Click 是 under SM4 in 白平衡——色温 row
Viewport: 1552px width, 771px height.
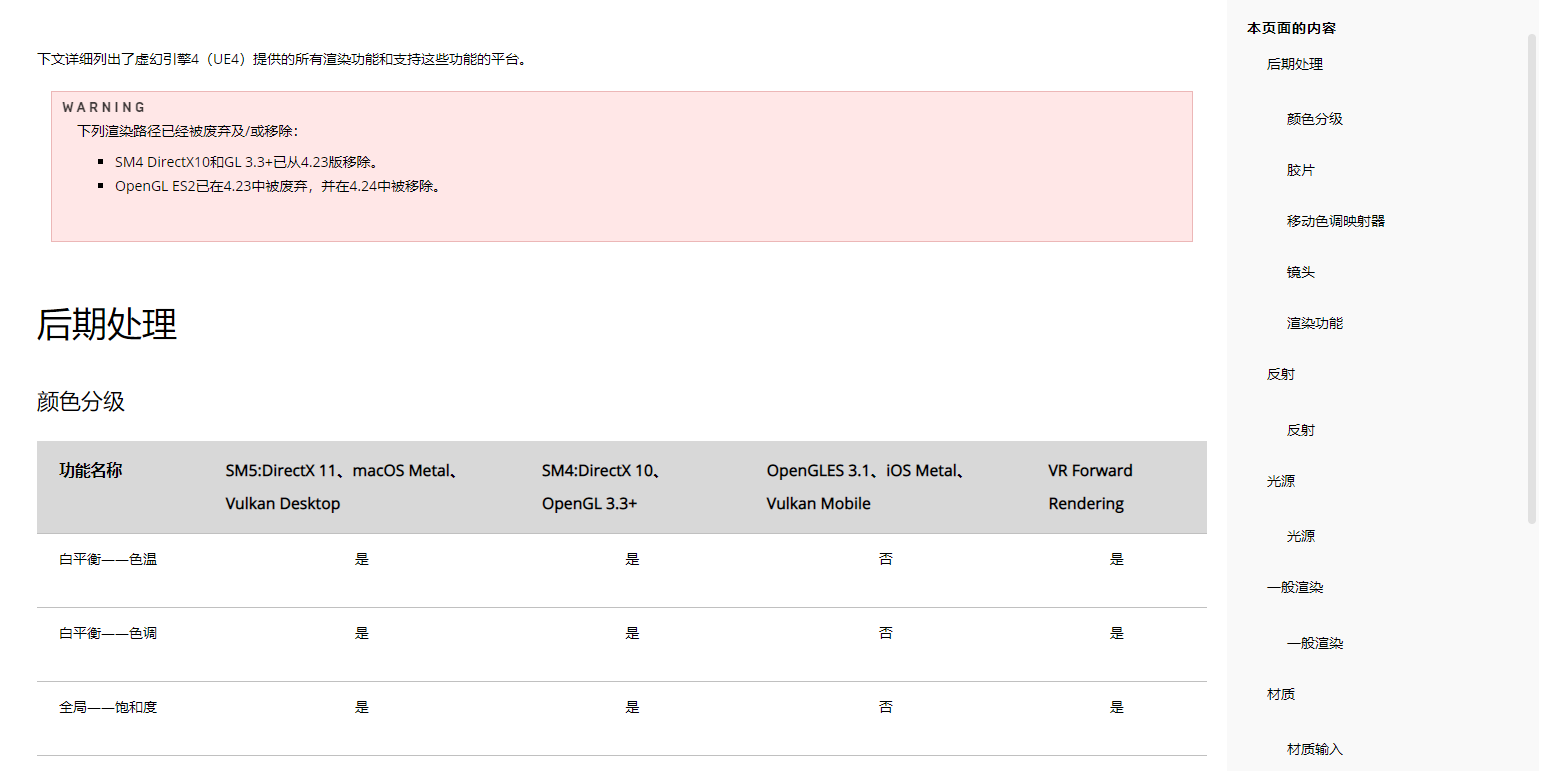(x=632, y=559)
